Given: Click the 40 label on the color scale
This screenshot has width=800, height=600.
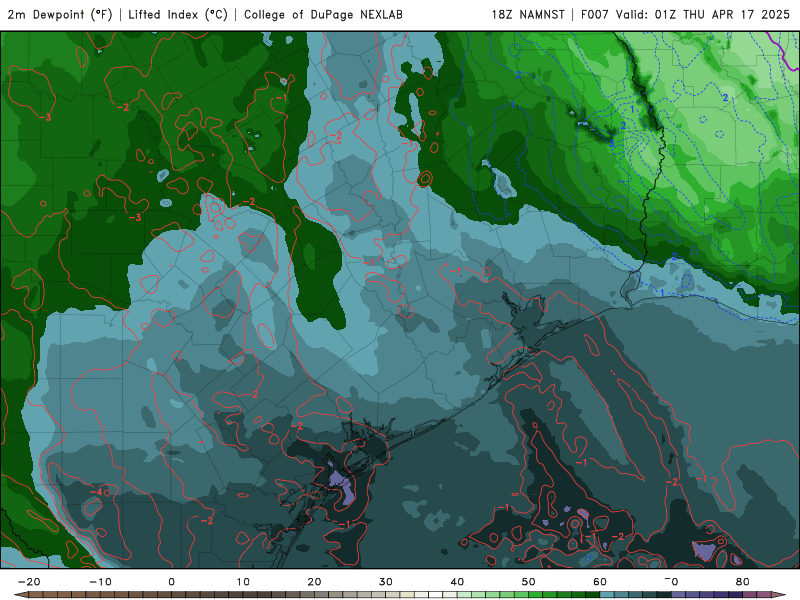Looking at the screenshot, I should pos(457,582).
